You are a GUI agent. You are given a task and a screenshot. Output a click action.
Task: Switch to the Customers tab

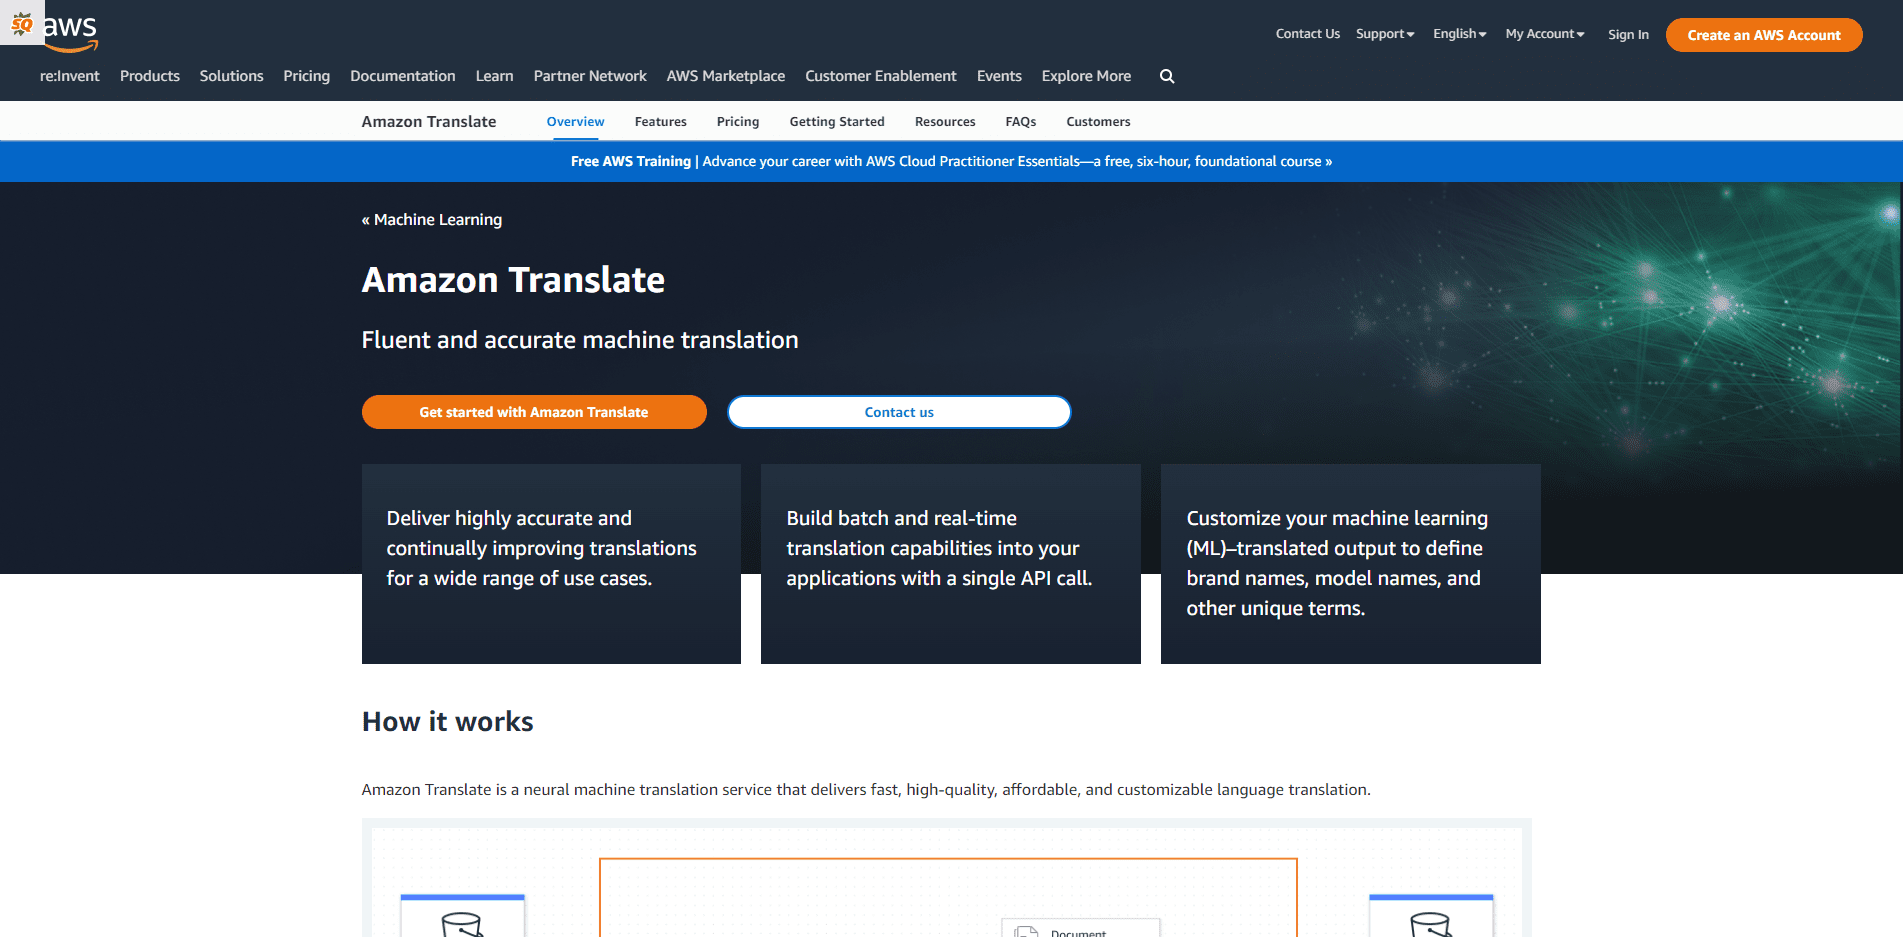point(1097,121)
